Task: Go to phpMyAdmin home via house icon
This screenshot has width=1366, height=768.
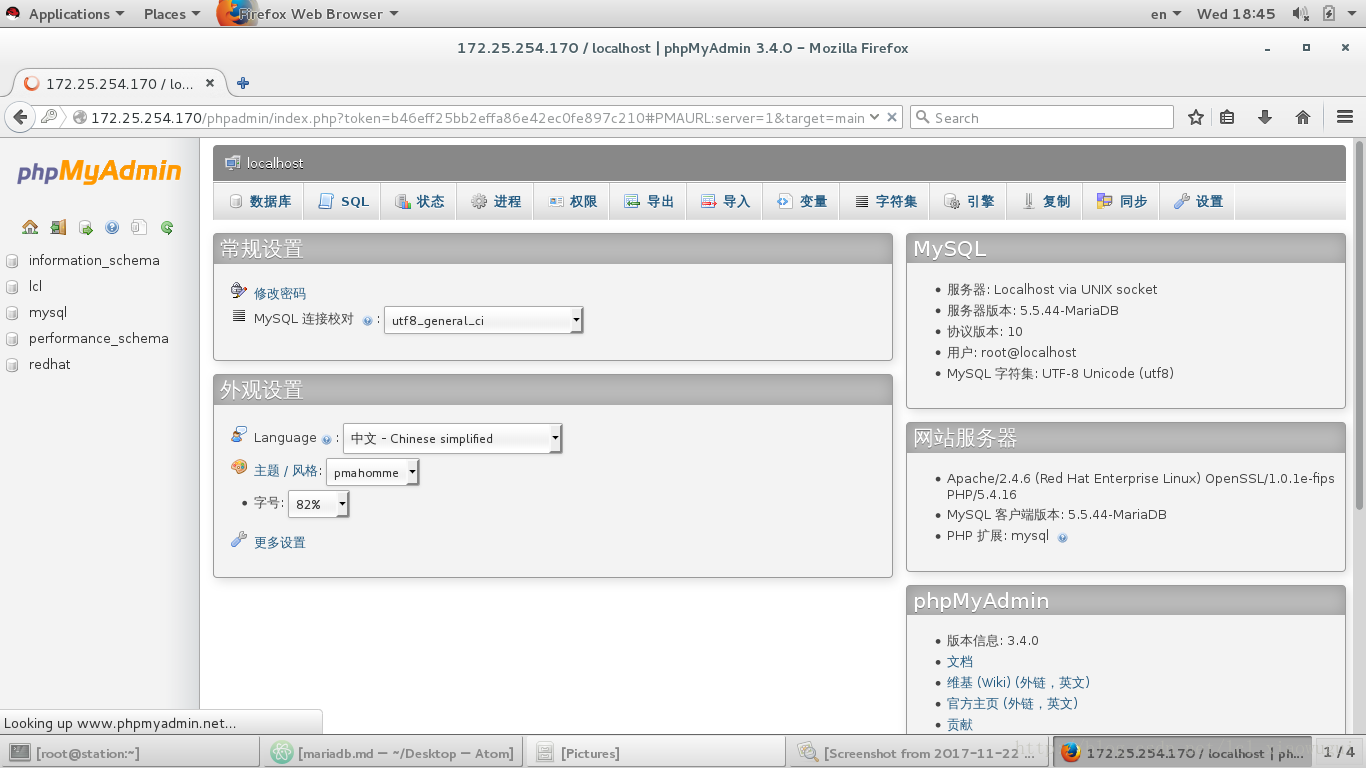Action: (30, 227)
